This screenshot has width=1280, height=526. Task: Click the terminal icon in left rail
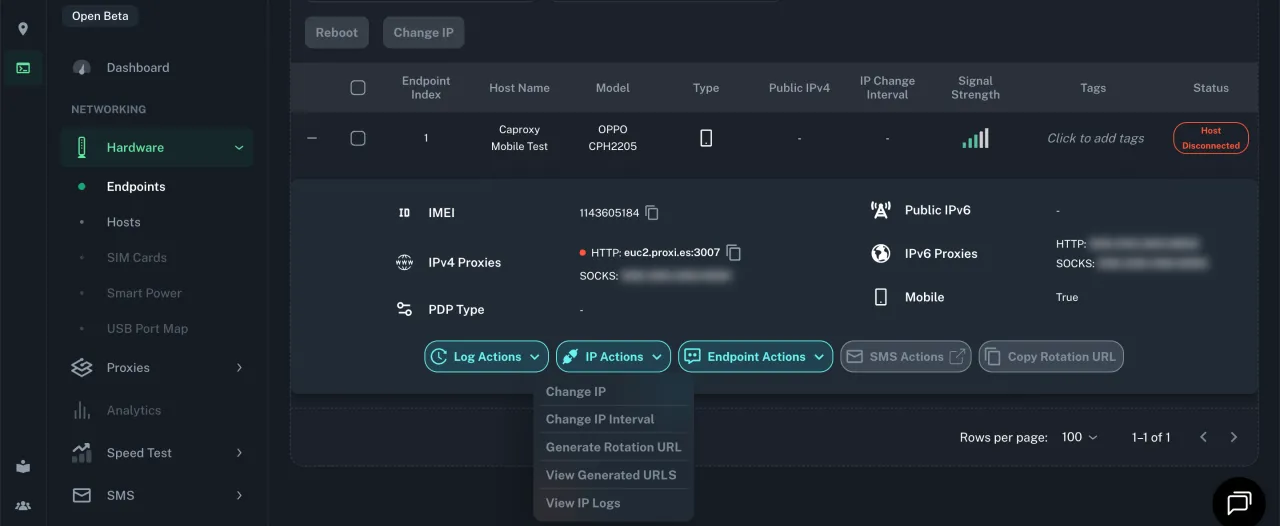point(23,68)
